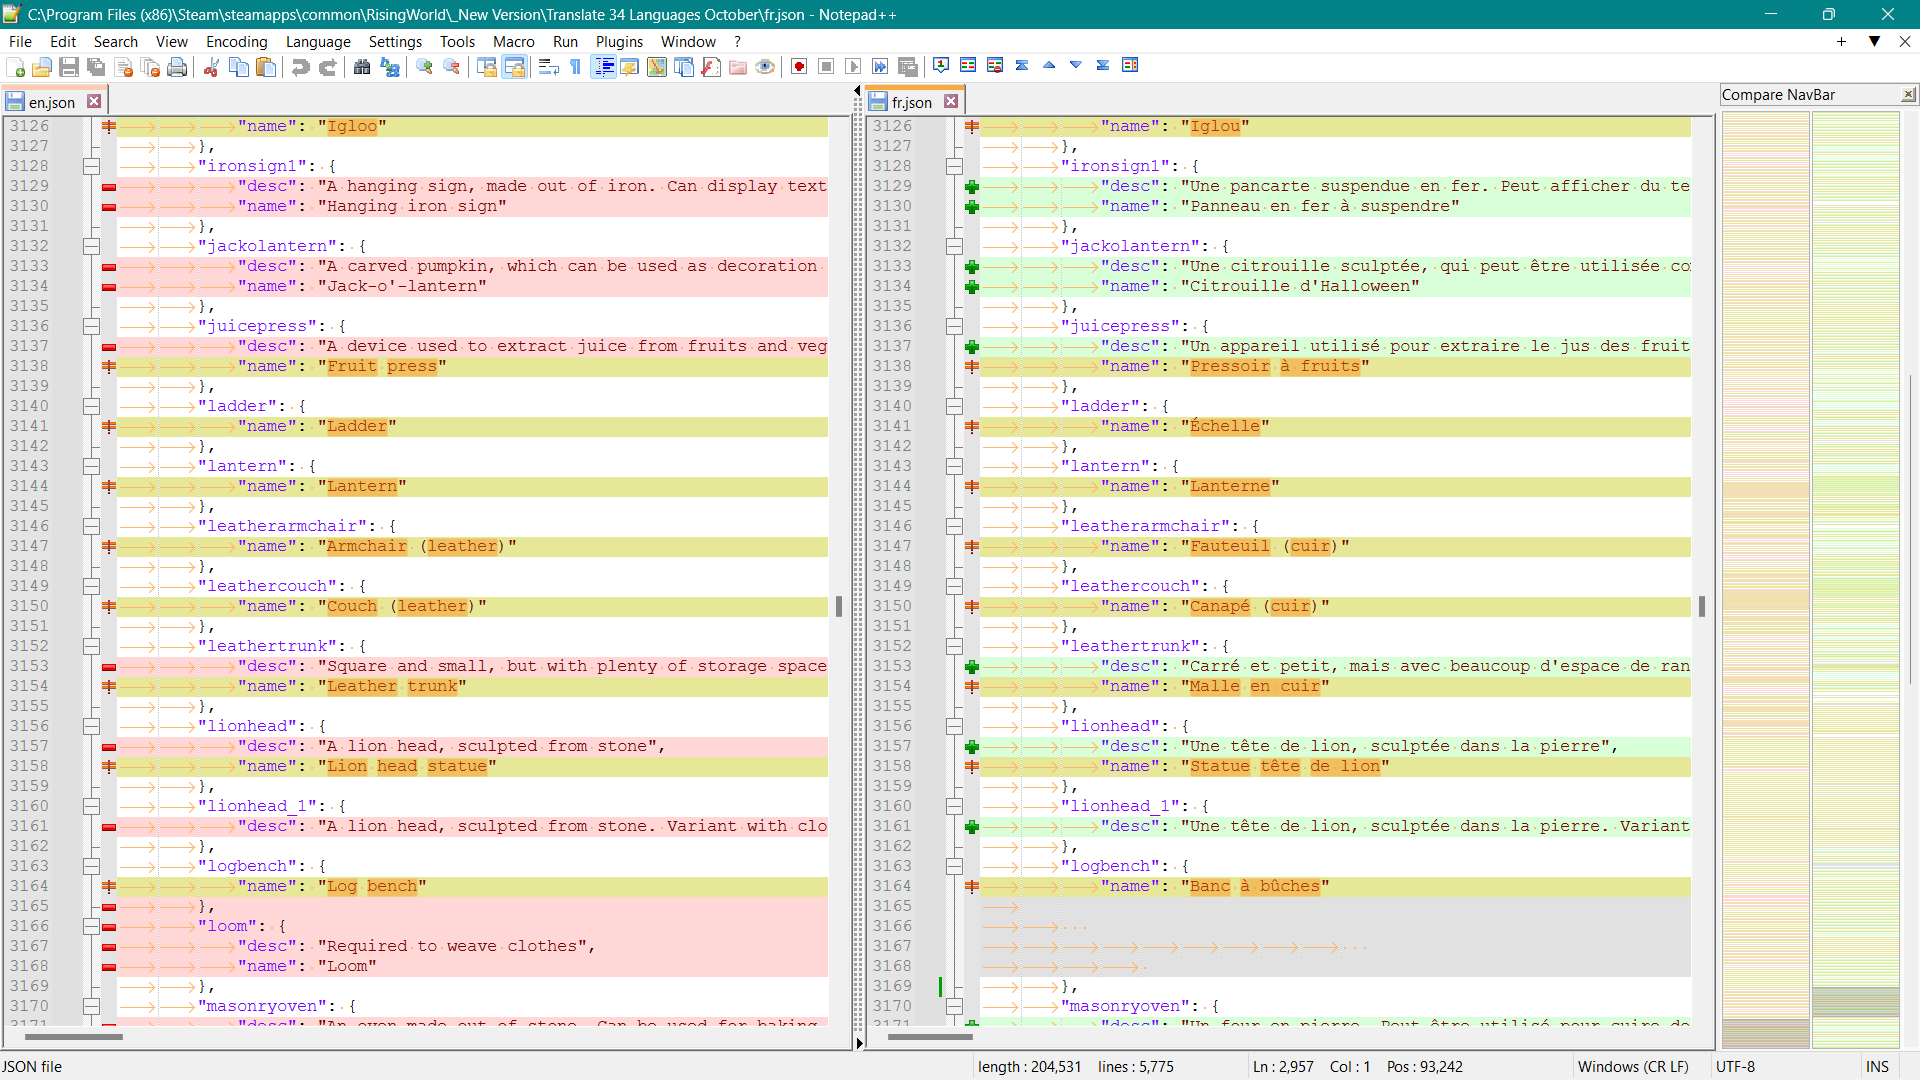Click the Undo arrow icon
The width and height of the screenshot is (1920, 1080).
(300, 67)
